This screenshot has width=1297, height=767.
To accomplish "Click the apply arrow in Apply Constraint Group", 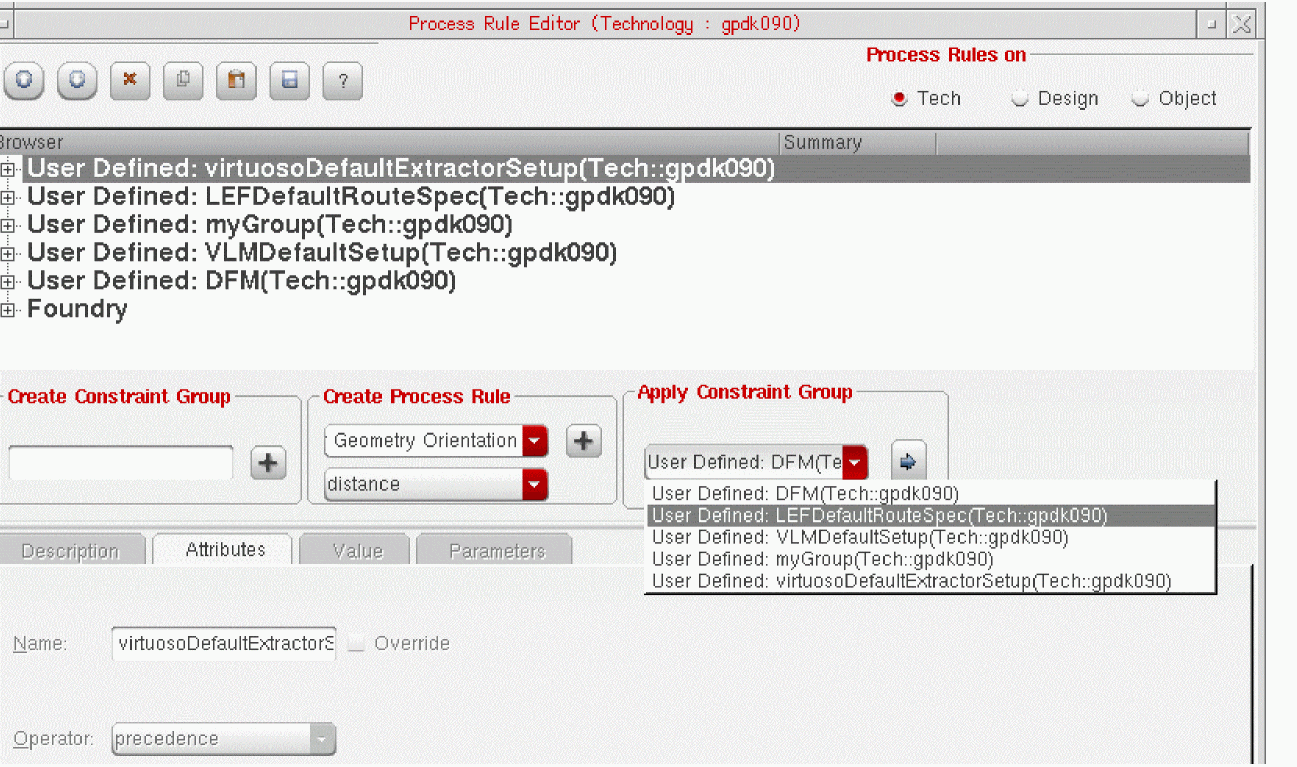I will [x=909, y=462].
